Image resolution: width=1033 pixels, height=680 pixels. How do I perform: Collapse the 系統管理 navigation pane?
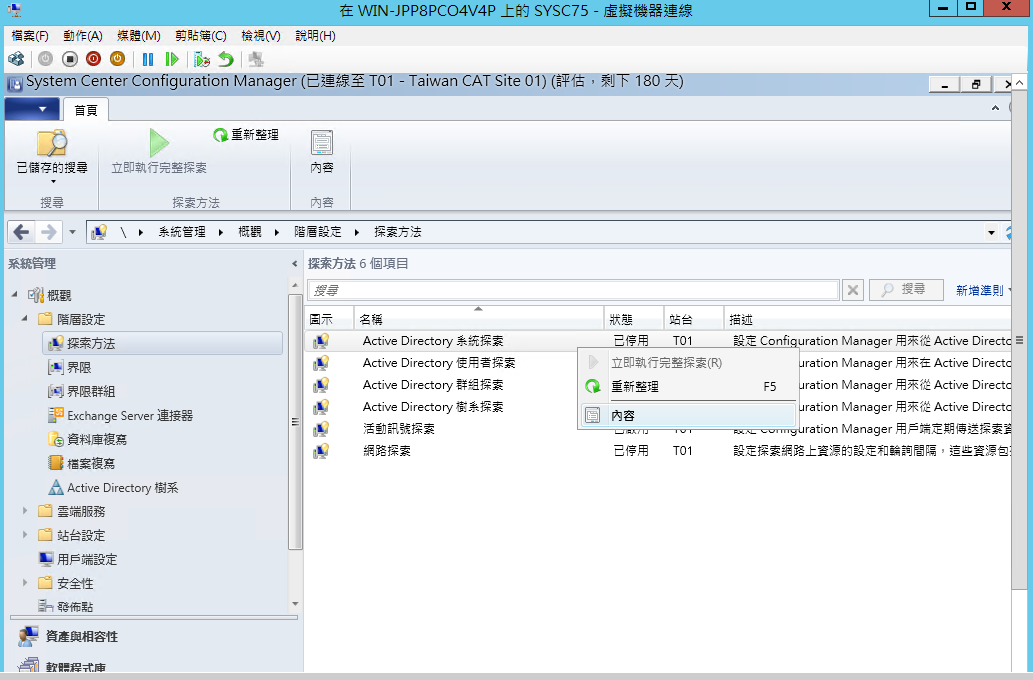pyautogui.click(x=294, y=264)
